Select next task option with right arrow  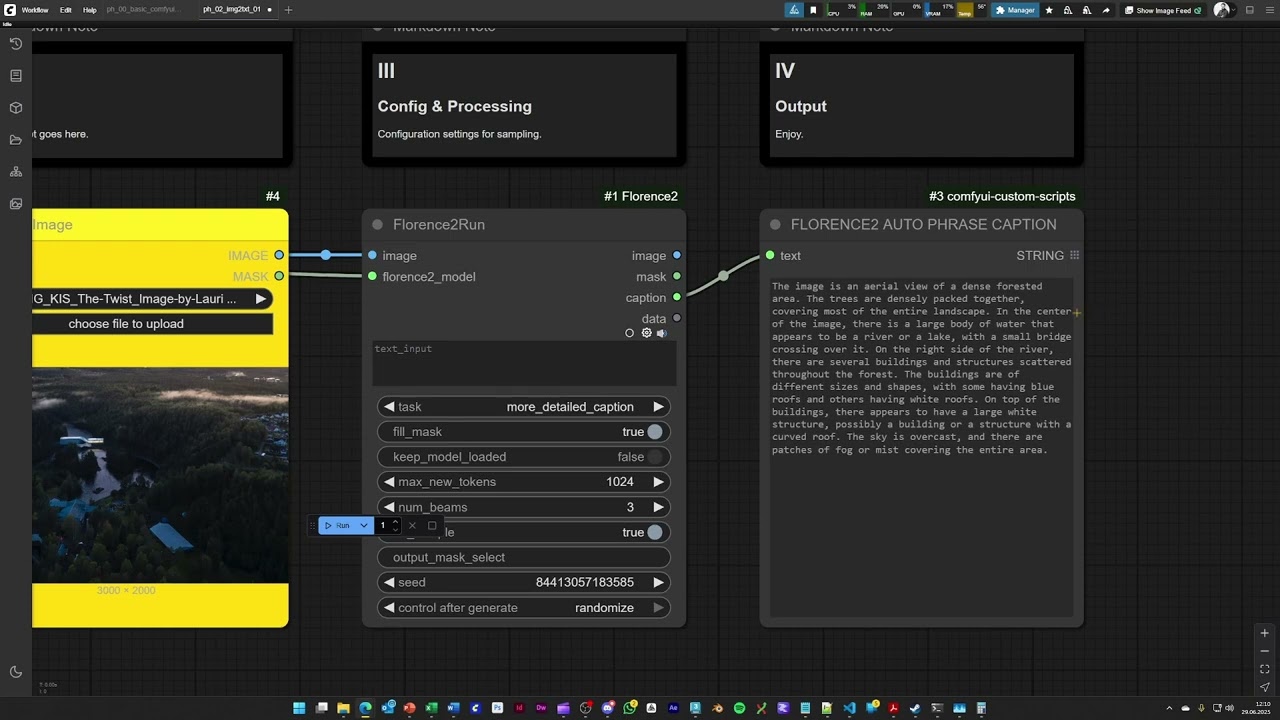tap(658, 407)
